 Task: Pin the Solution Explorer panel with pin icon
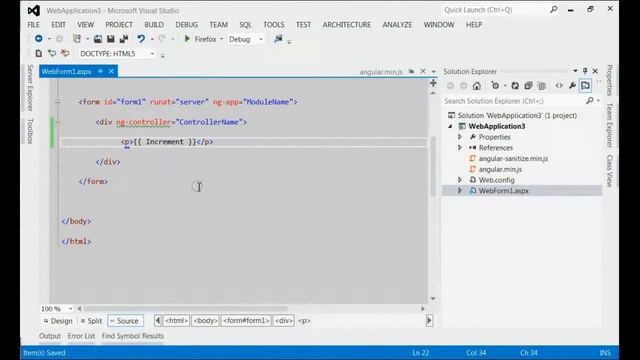585,71
